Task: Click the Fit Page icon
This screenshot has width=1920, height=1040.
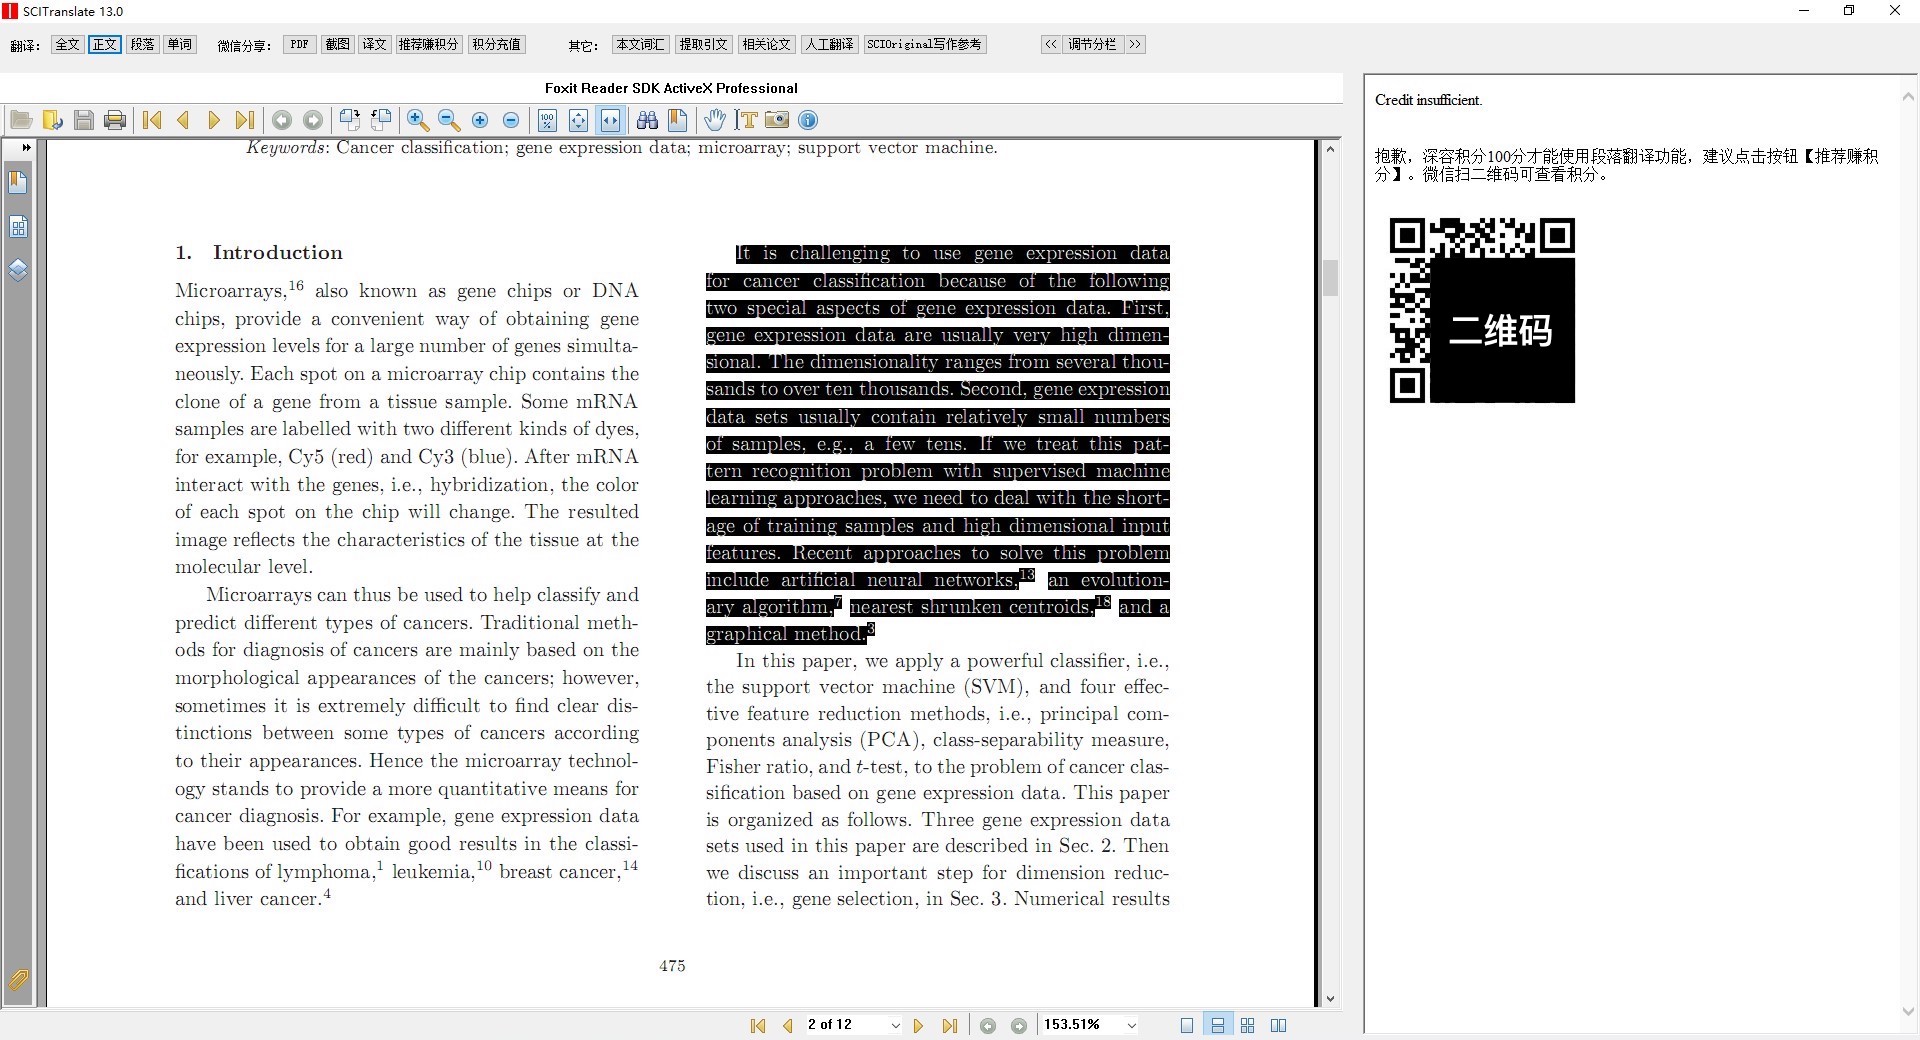Action: (x=578, y=120)
